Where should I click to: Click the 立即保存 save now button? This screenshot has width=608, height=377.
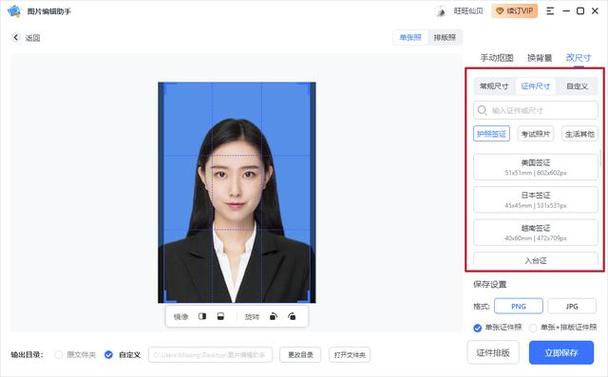click(561, 353)
